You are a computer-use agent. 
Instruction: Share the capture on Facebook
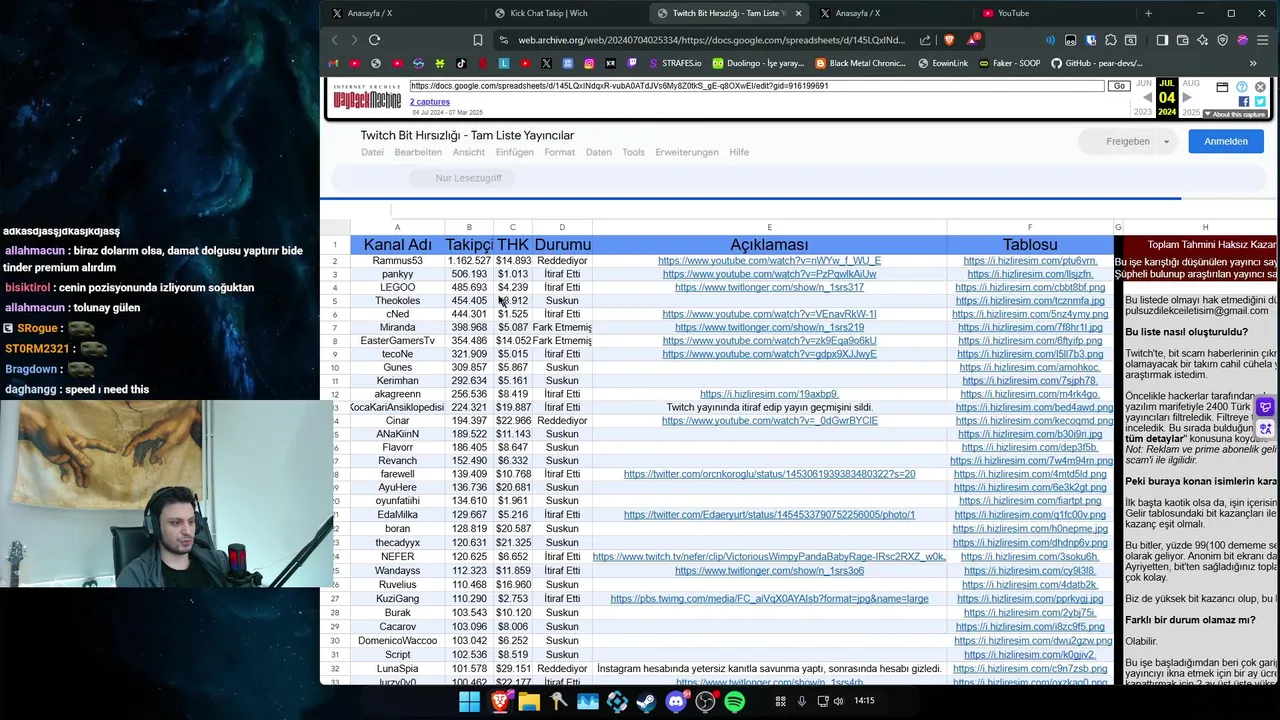click(1244, 101)
